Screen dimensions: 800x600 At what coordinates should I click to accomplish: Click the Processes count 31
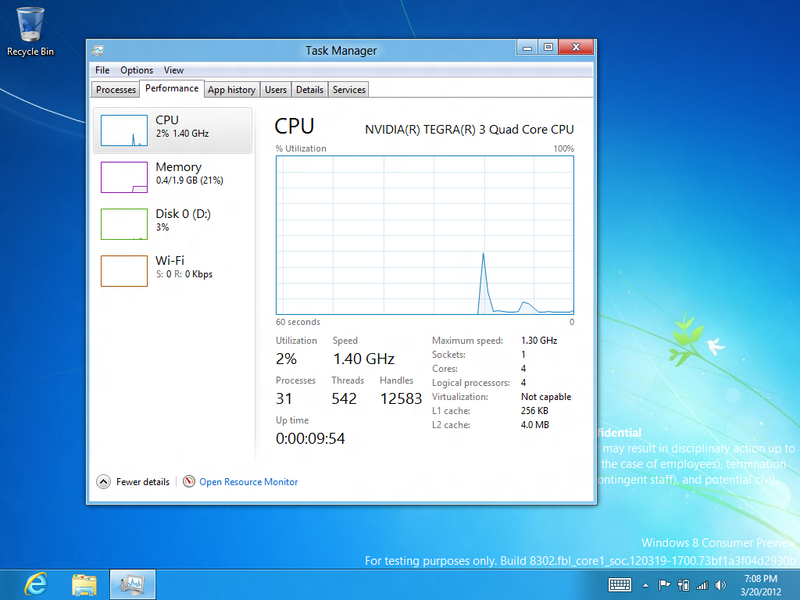[284, 398]
